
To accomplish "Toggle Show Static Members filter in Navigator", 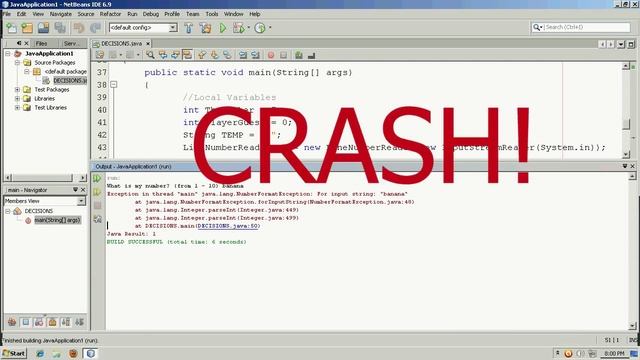I will (x=39, y=322).
